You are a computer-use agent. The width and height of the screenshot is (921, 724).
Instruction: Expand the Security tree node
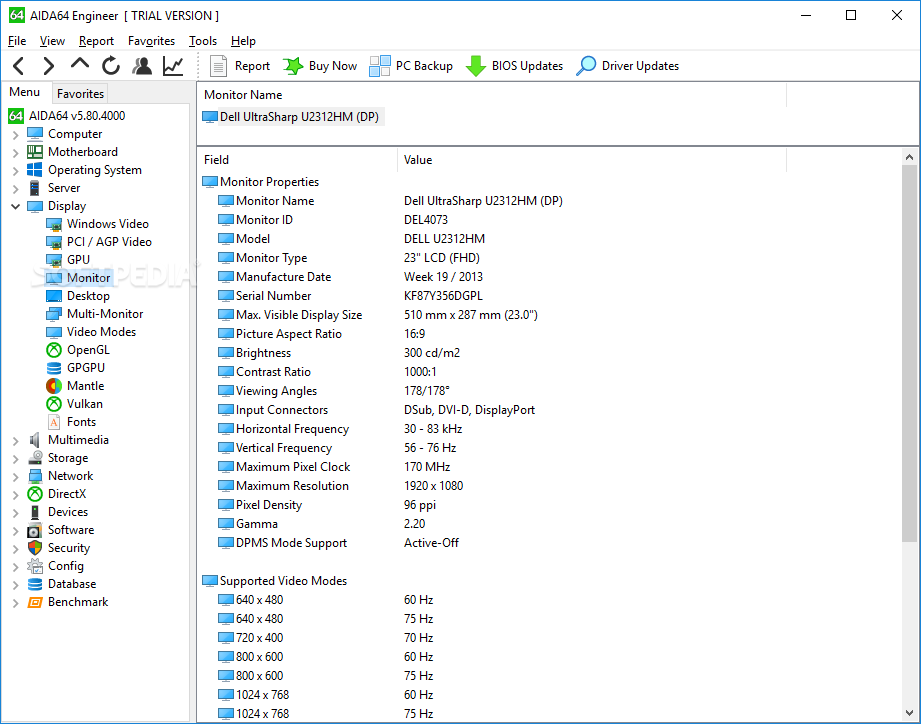pos(16,549)
